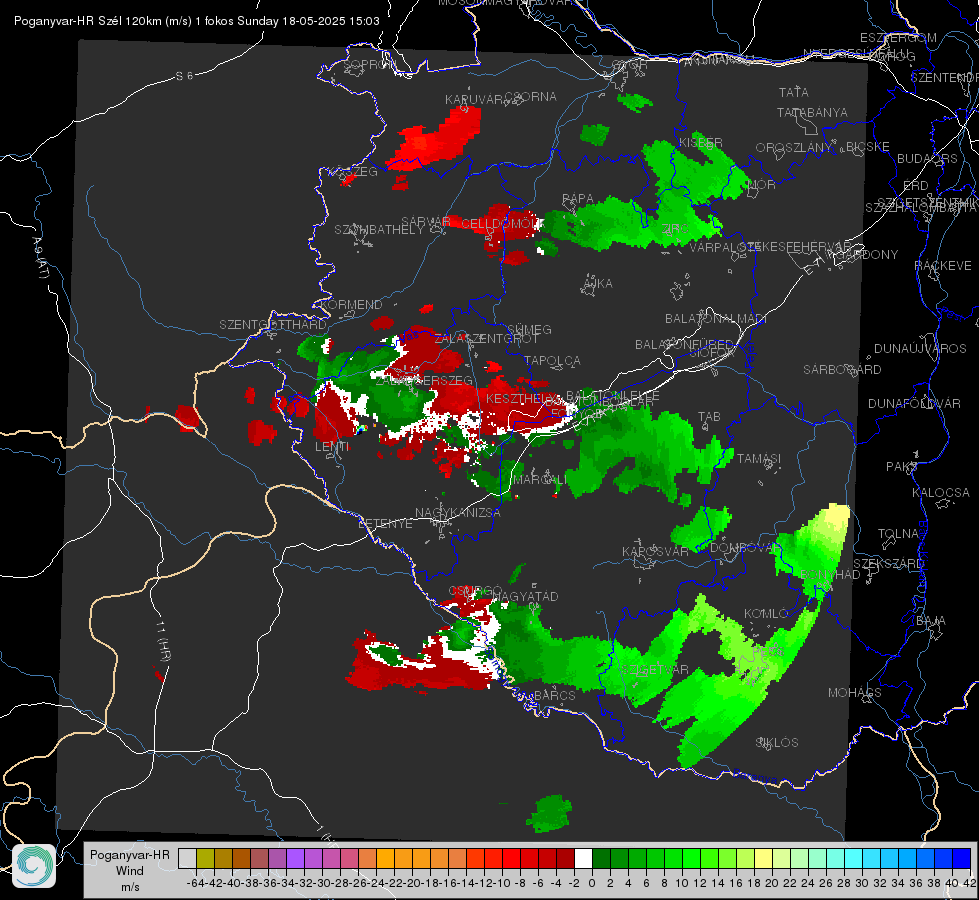This screenshot has height=900, width=979.
Task: Click the SZIGETVAR town label
Action: 654,670
